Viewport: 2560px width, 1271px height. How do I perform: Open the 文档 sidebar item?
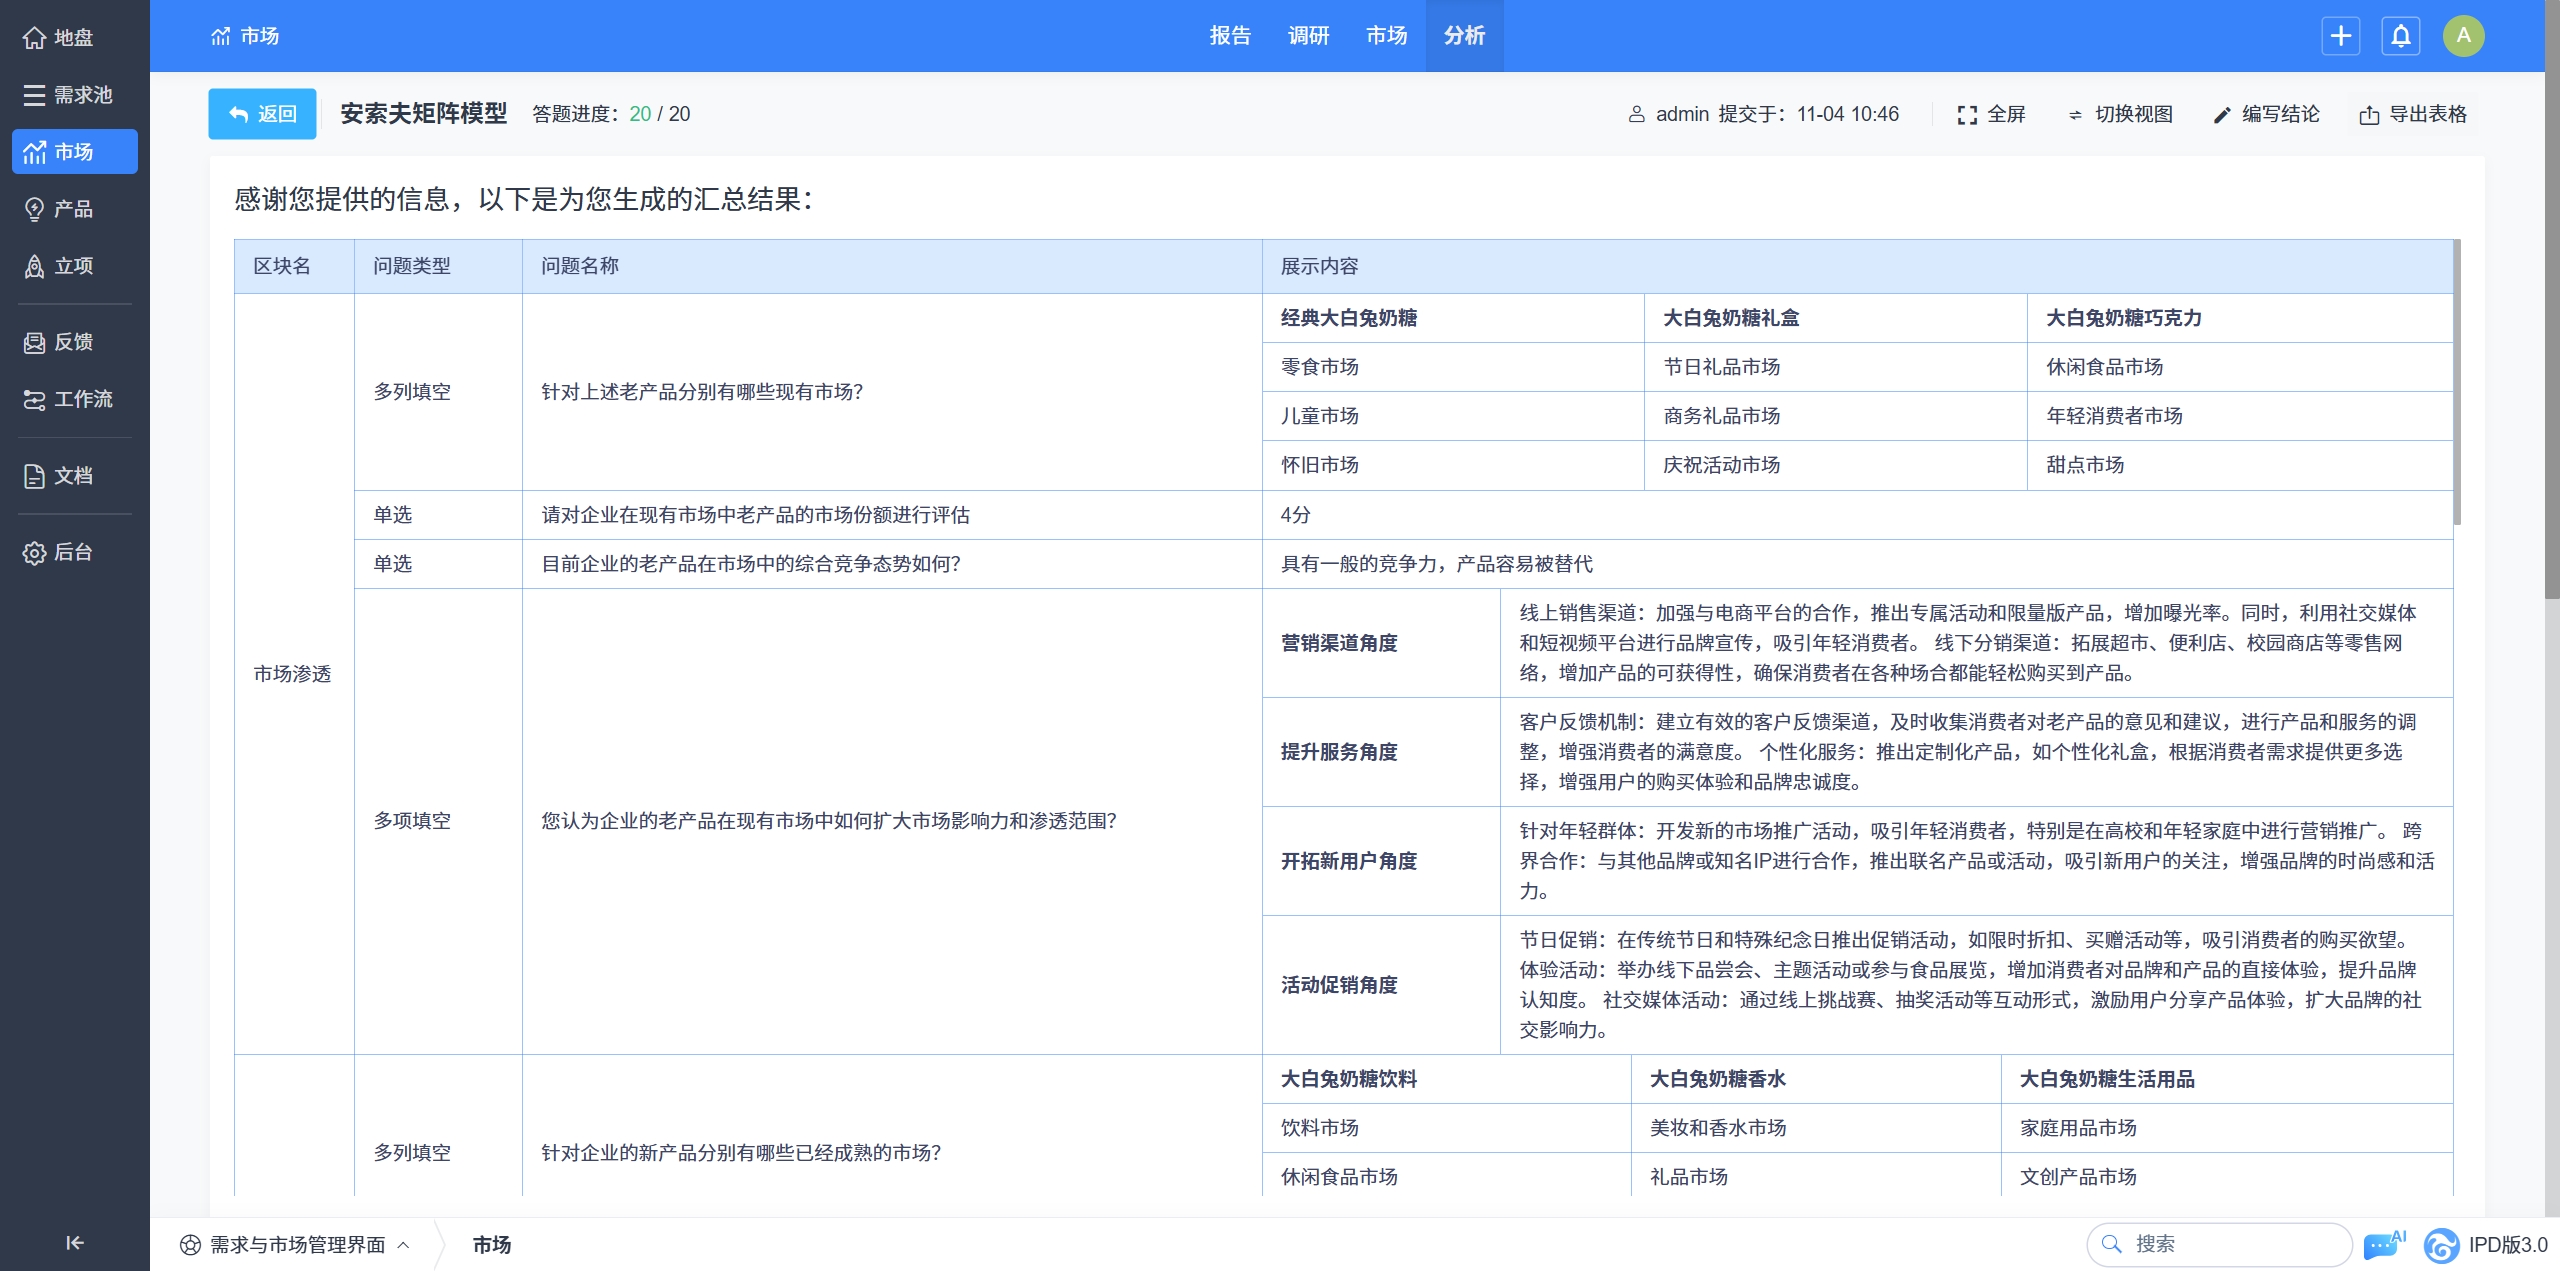coord(74,476)
